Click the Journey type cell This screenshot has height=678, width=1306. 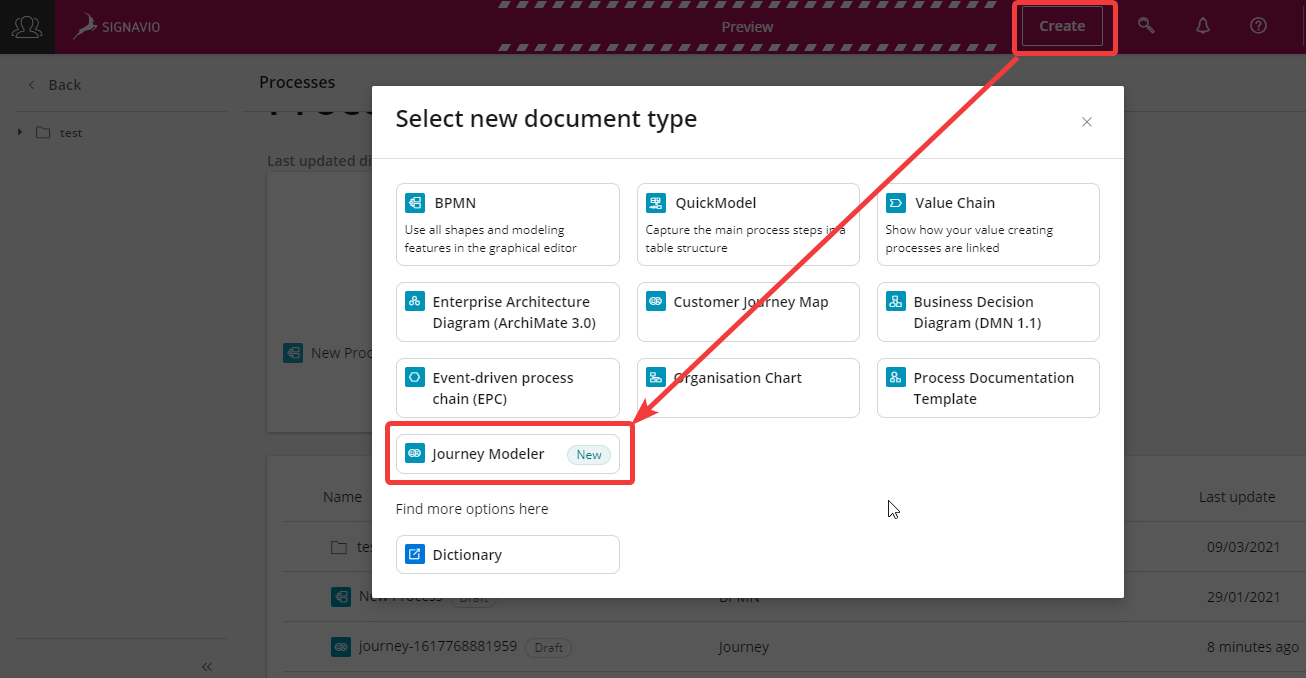pos(744,647)
